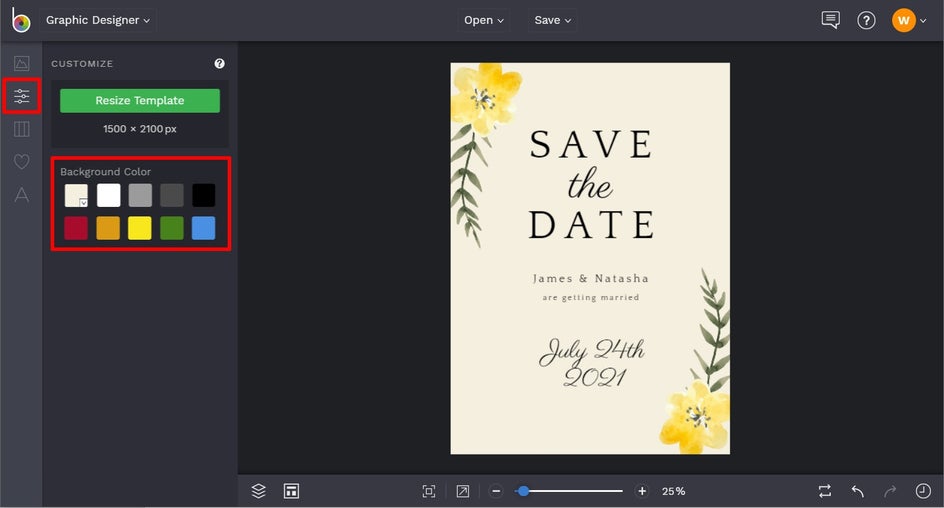The image size is (944, 508).
Task: Click the Resize Template button
Action: (140, 101)
